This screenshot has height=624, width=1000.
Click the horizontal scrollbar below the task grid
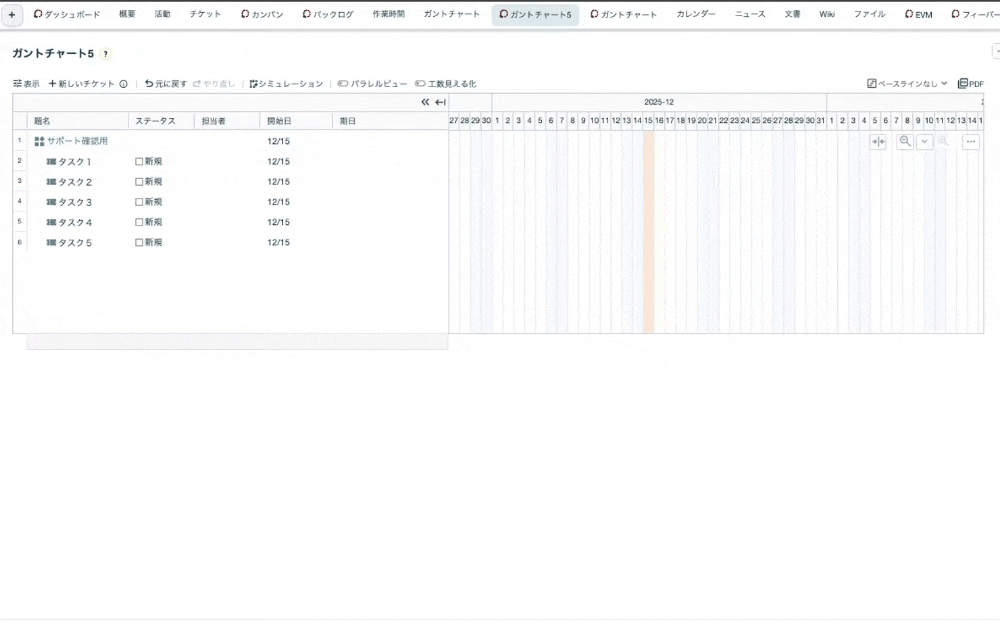(x=236, y=342)
